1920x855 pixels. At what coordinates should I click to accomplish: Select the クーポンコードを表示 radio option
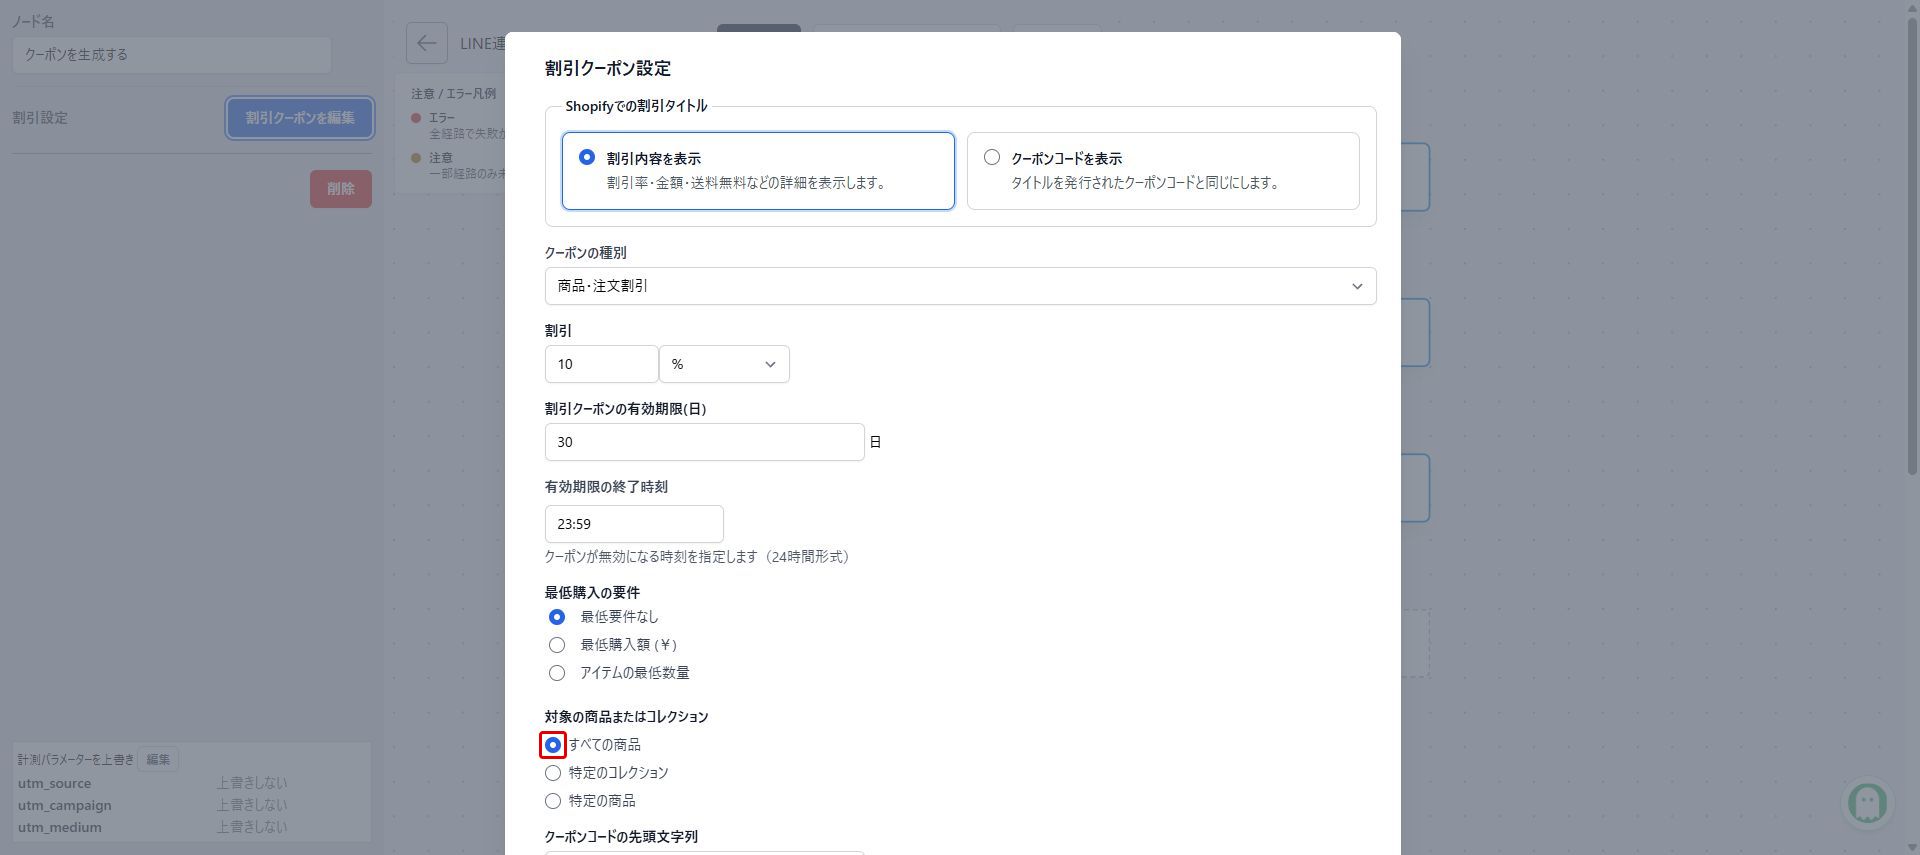click(992, 158)
